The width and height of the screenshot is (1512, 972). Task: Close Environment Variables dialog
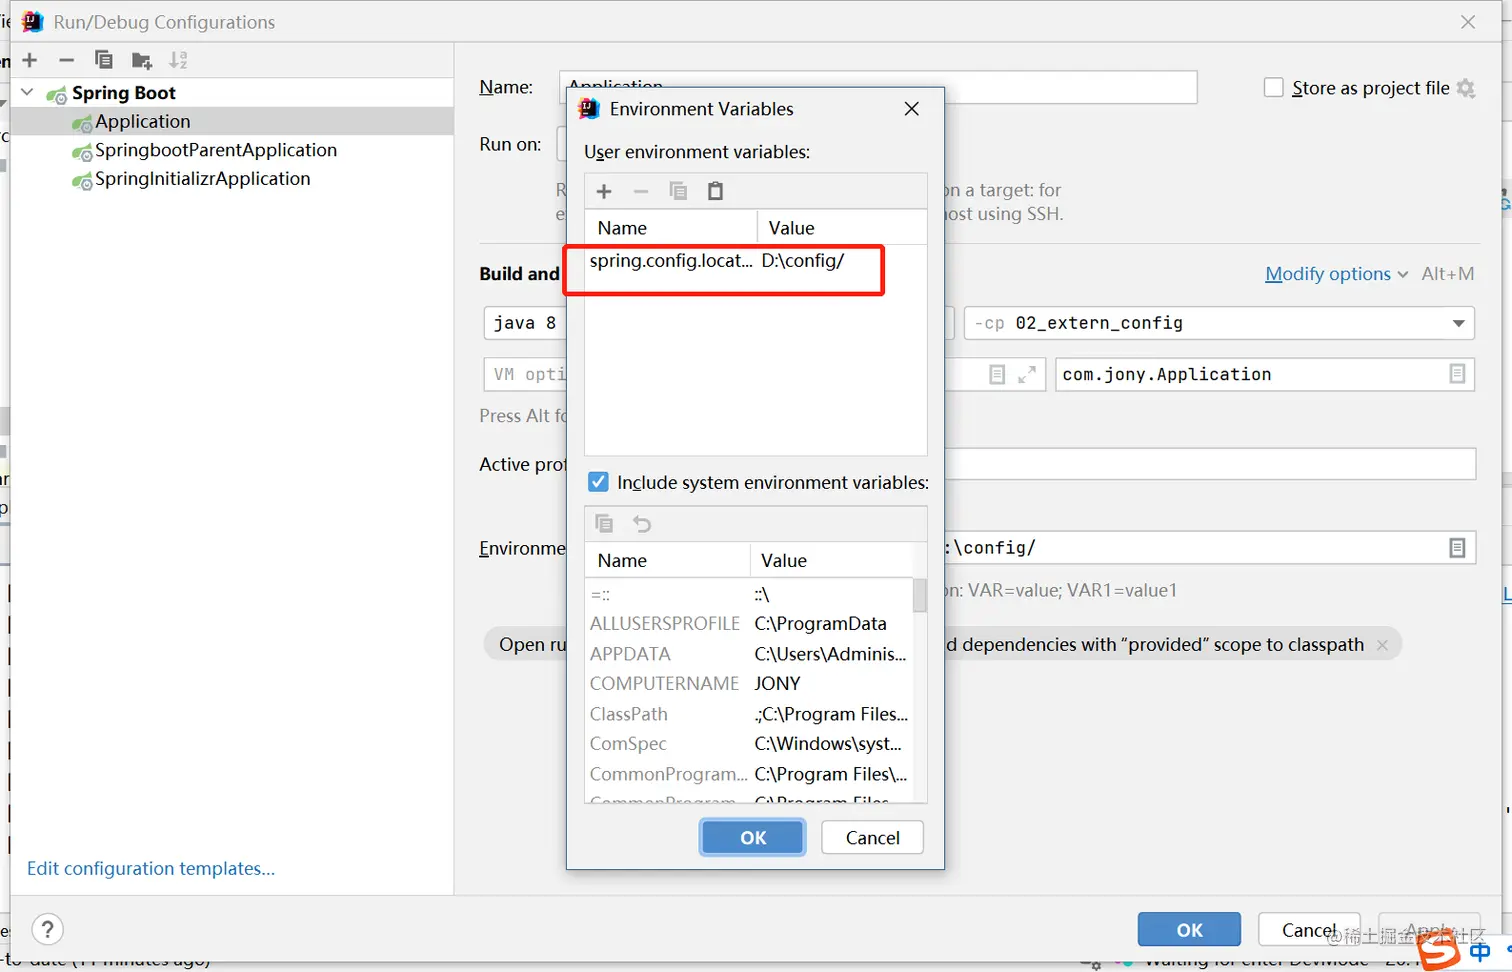[x=911, y=108]
